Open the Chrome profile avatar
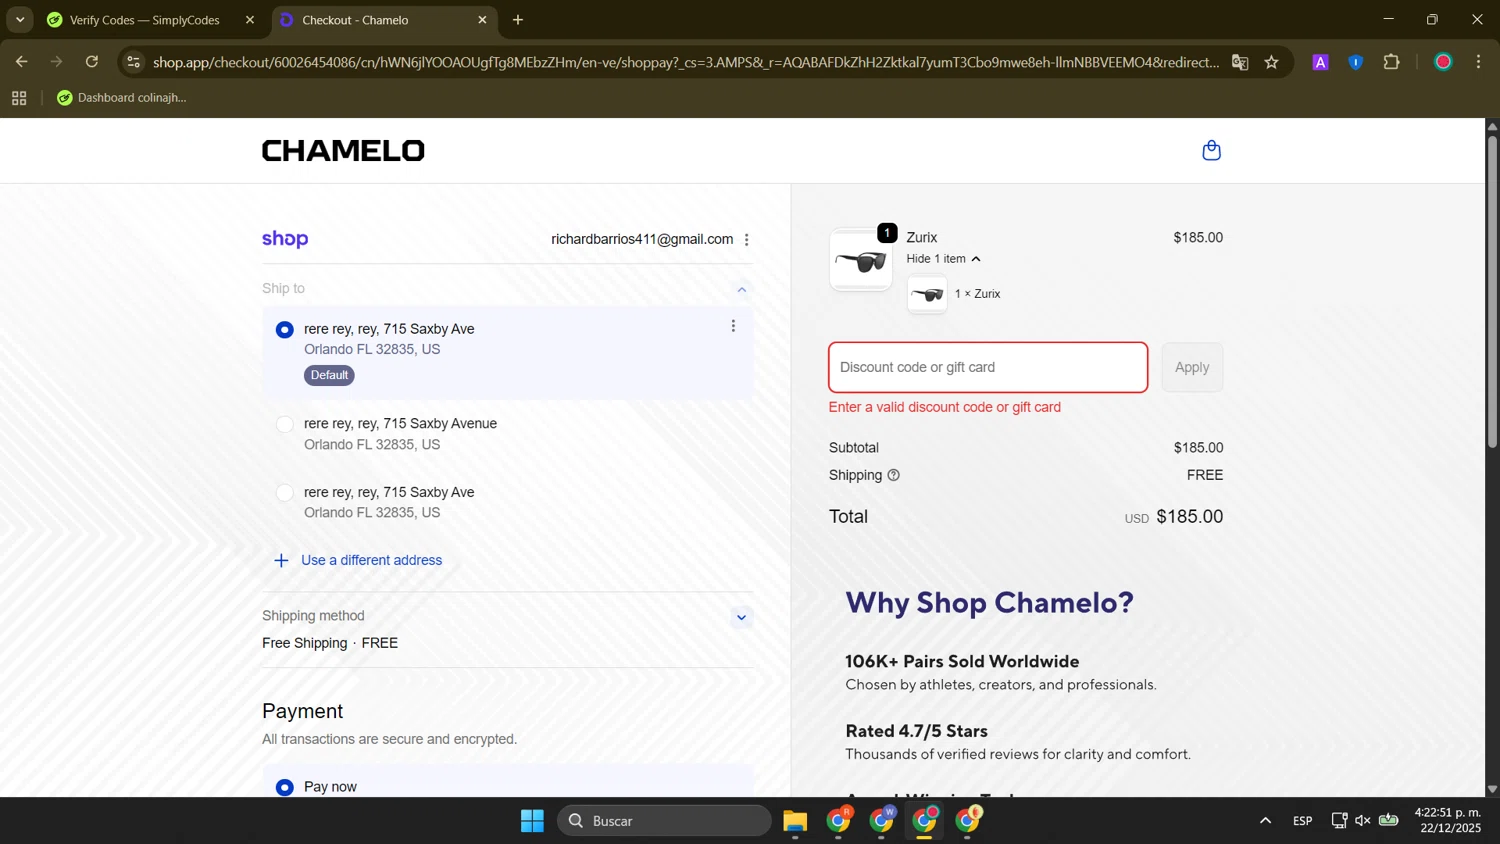This screenshot has width=1500, height=844. pos(1443,62)
